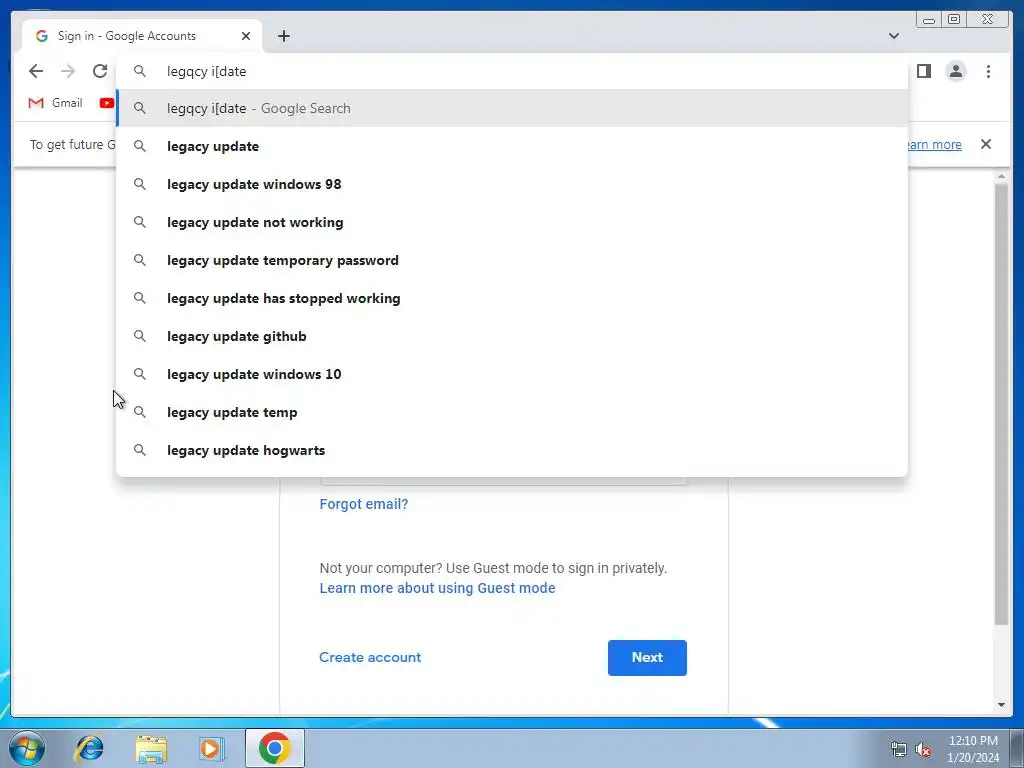Open the Gmail bookmark
Screen dimensions: 1024x768
[56, 103]
